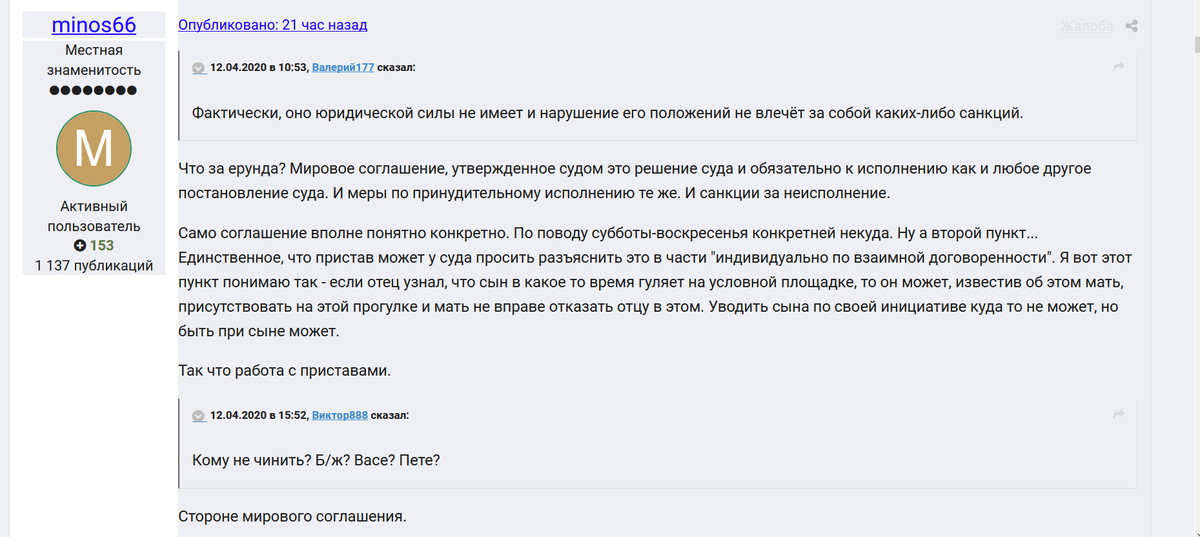Click the reputation score 153
This screenshot has height=537, width=1200.
[x=101, y=245]
